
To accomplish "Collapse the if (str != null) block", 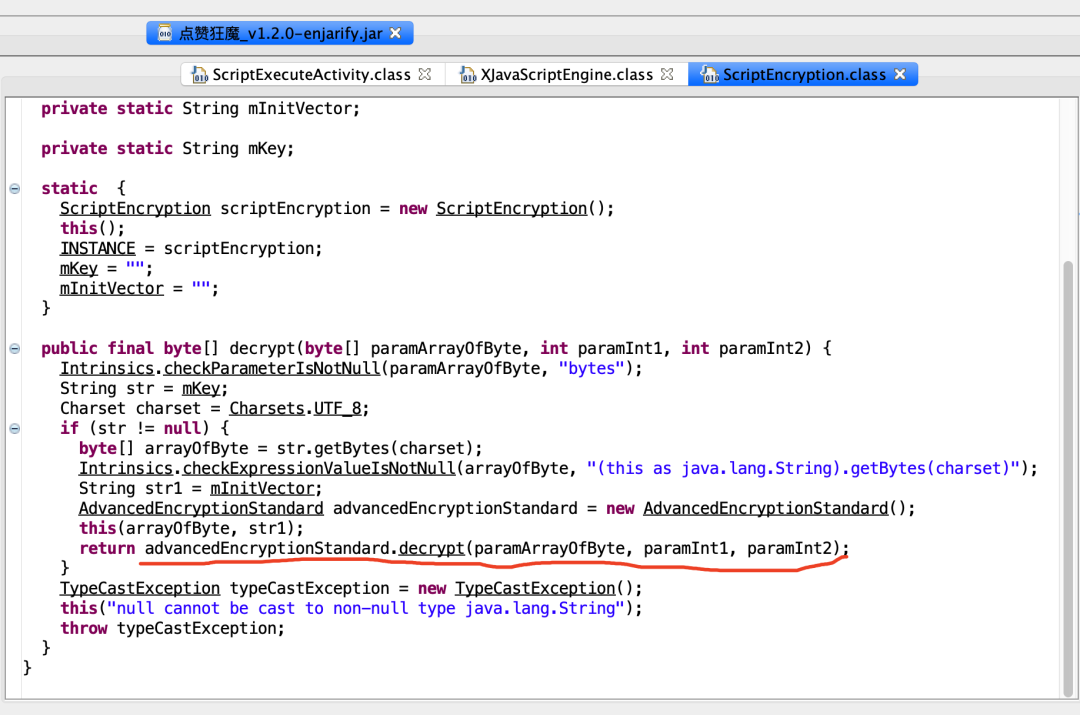I will [14, 428].
